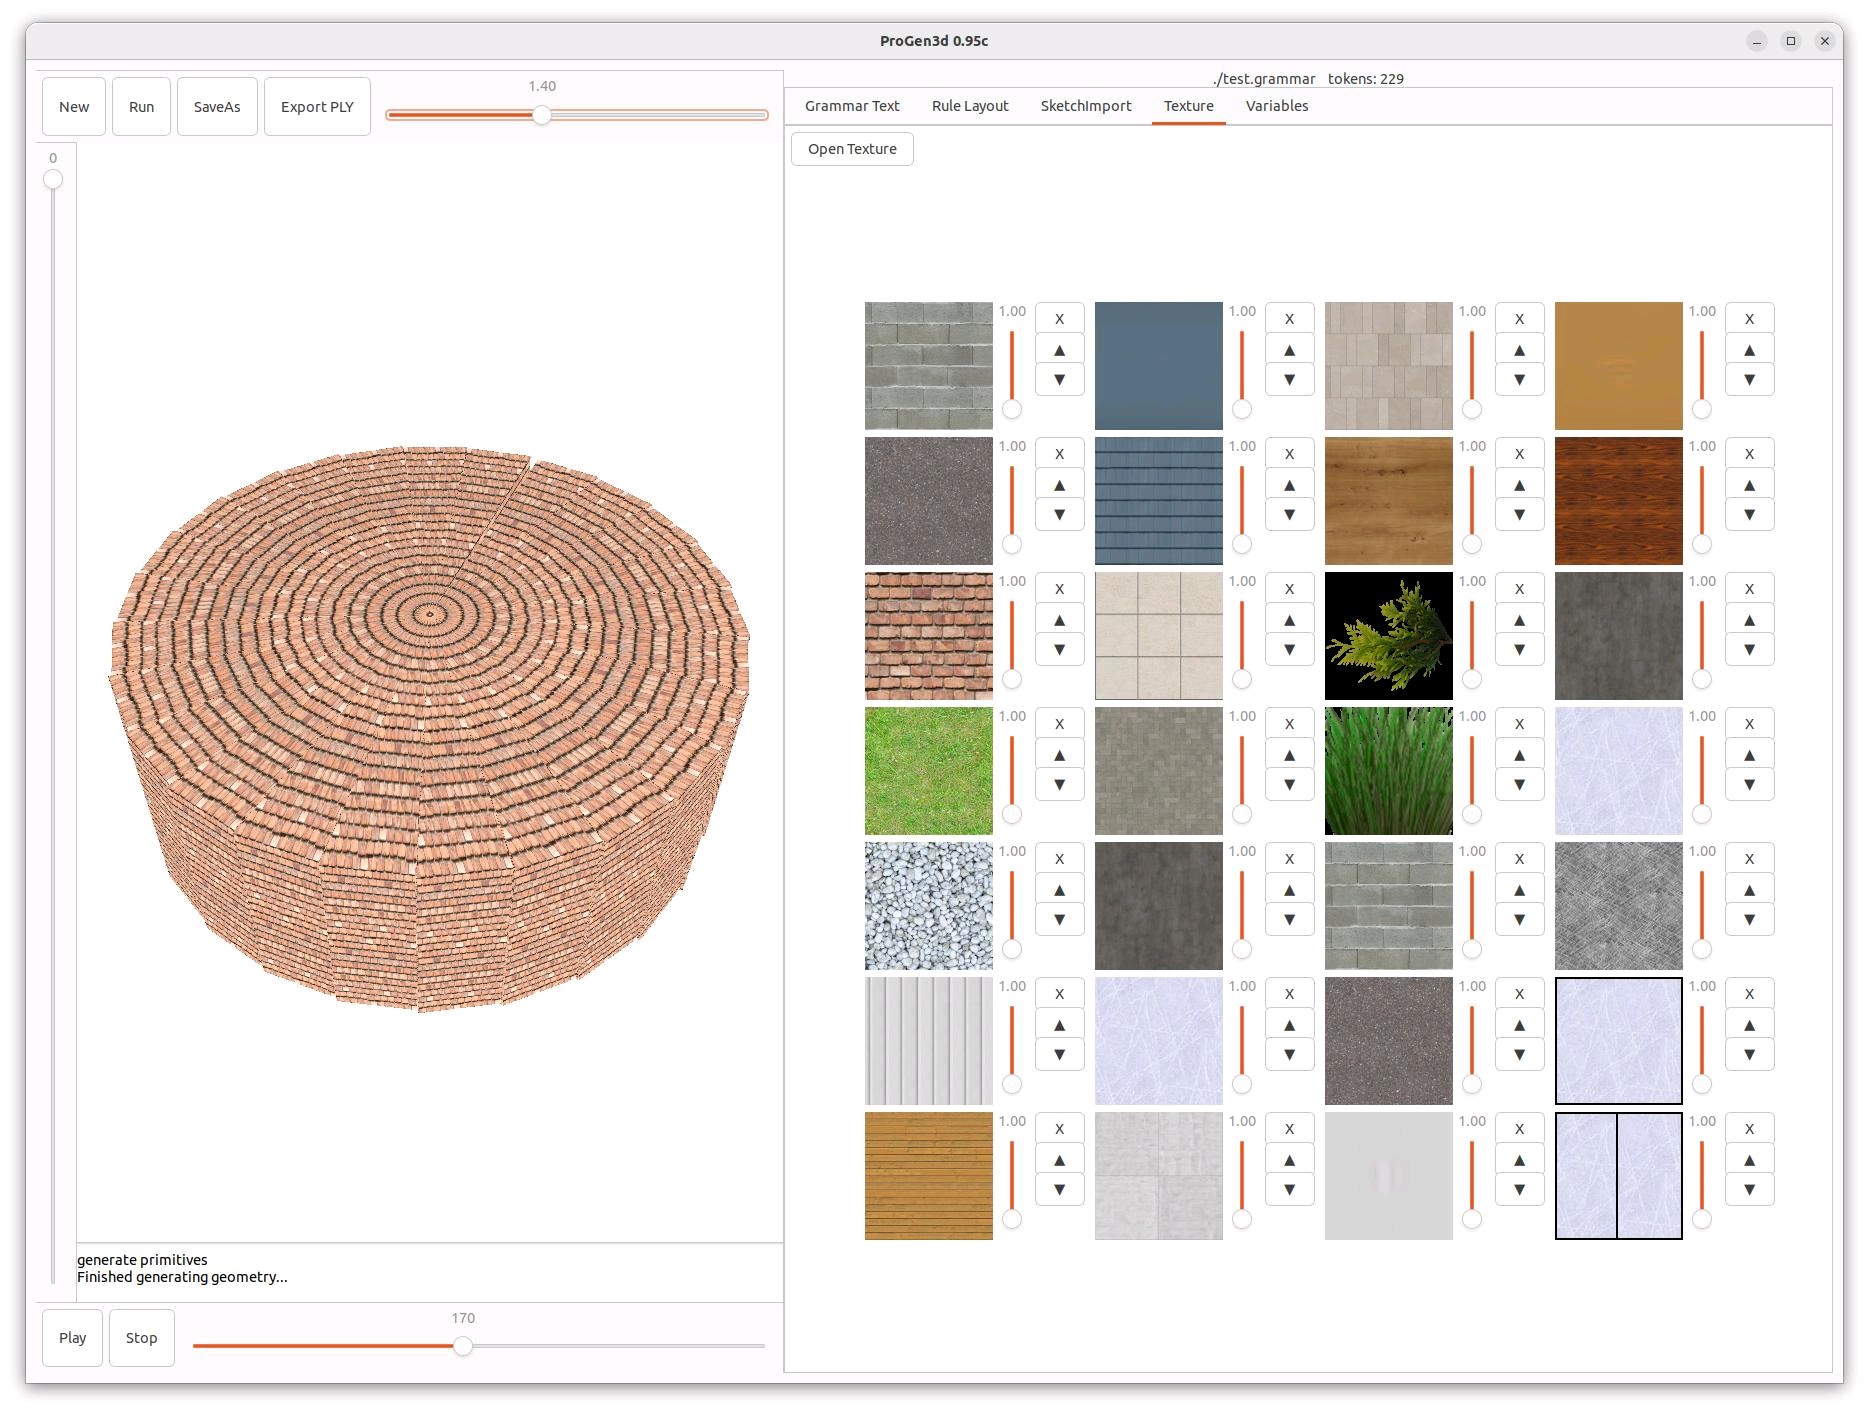Remove the red brick texture with X
1869x1412 pixels.
tap(1059, 589)
